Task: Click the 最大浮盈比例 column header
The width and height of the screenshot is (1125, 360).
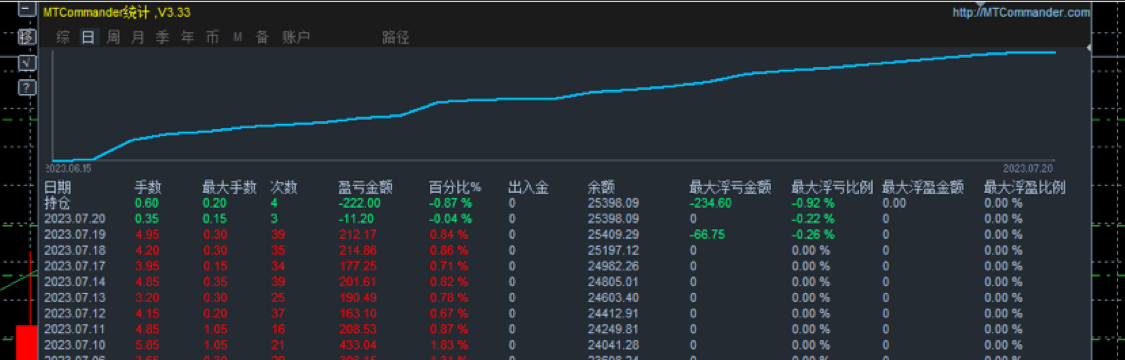Action: pos(1025,188)
